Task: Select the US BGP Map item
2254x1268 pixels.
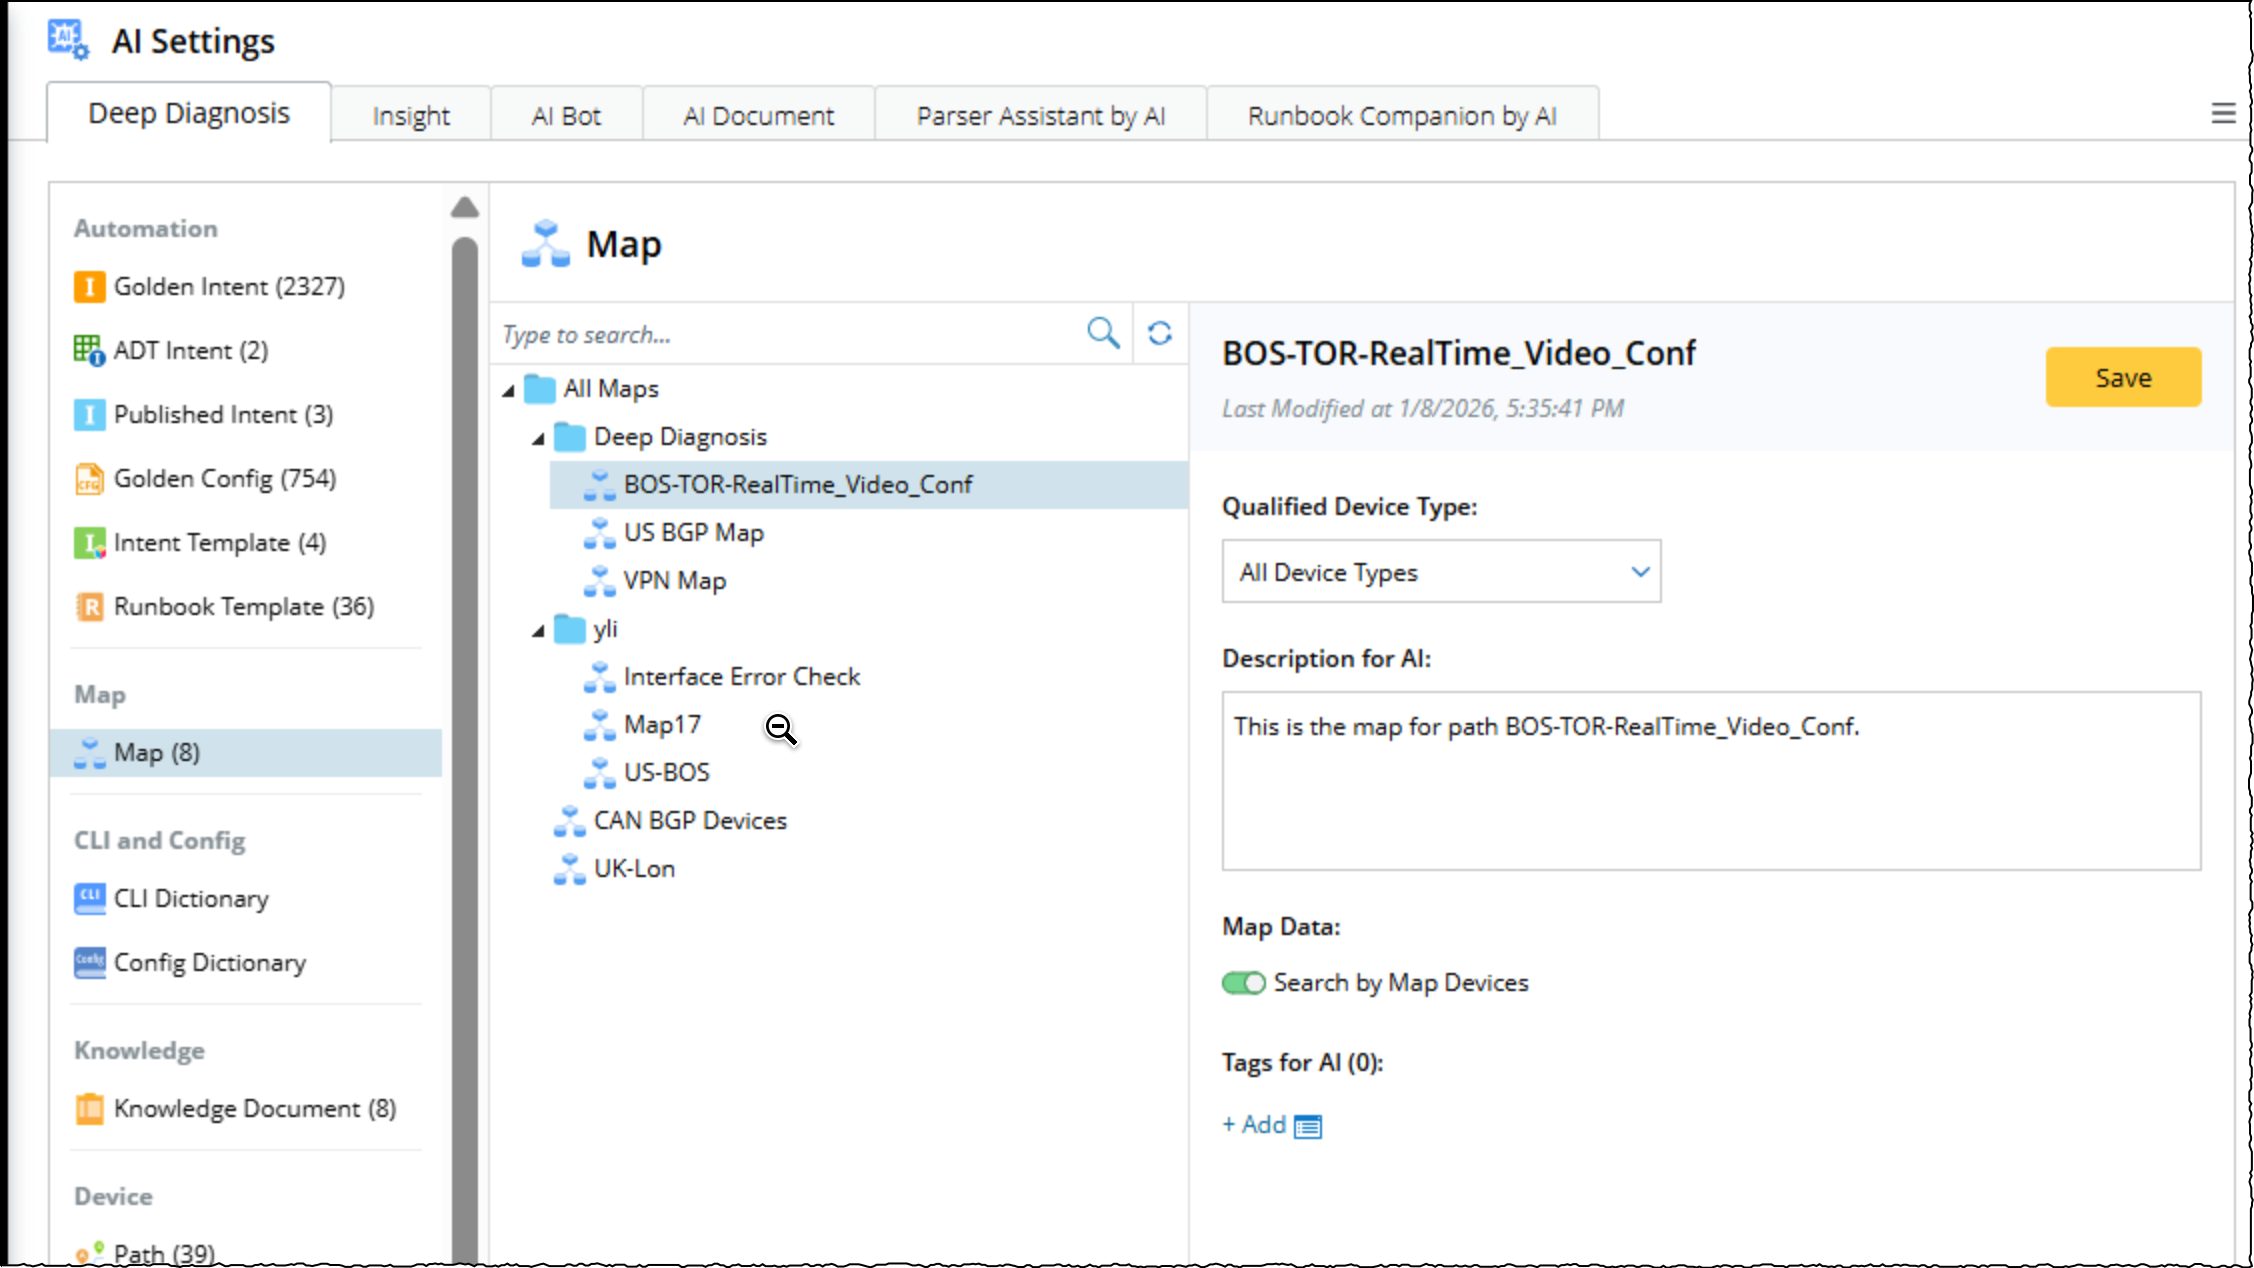Action: tap(693, 533)
